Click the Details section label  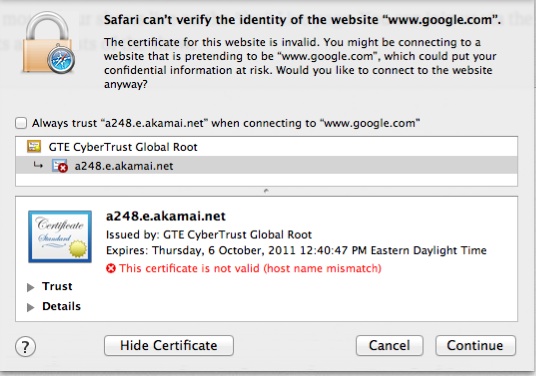pyautogui.click(x=62, y=306)
